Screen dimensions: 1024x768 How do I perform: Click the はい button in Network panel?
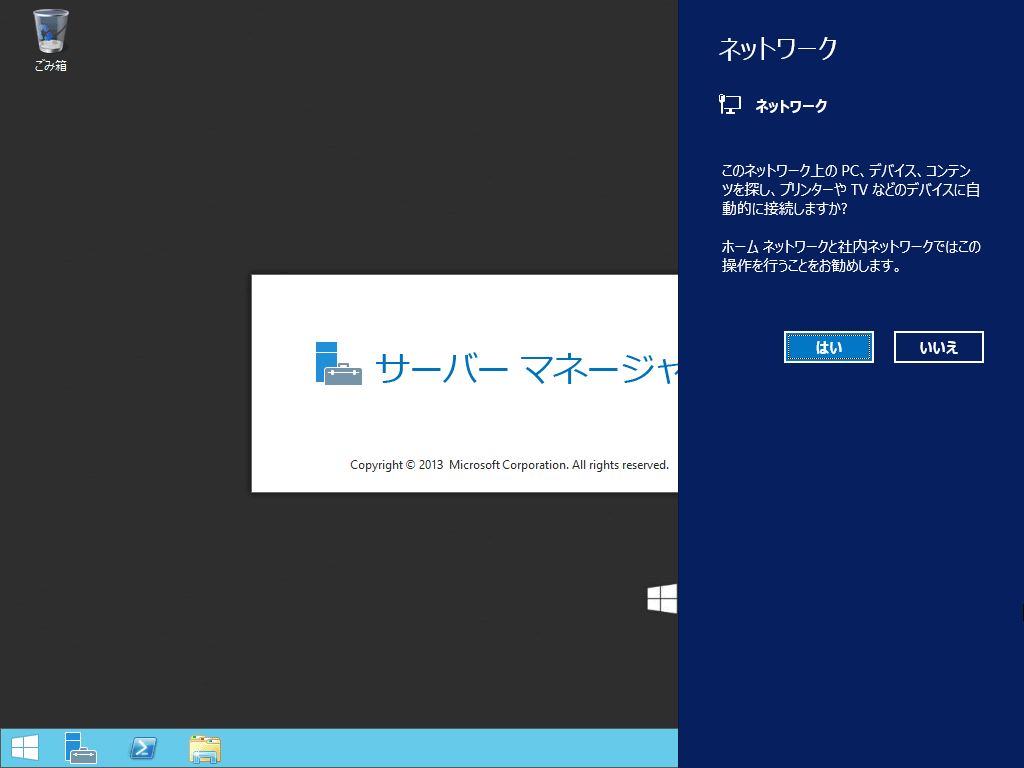pos(828,347)
